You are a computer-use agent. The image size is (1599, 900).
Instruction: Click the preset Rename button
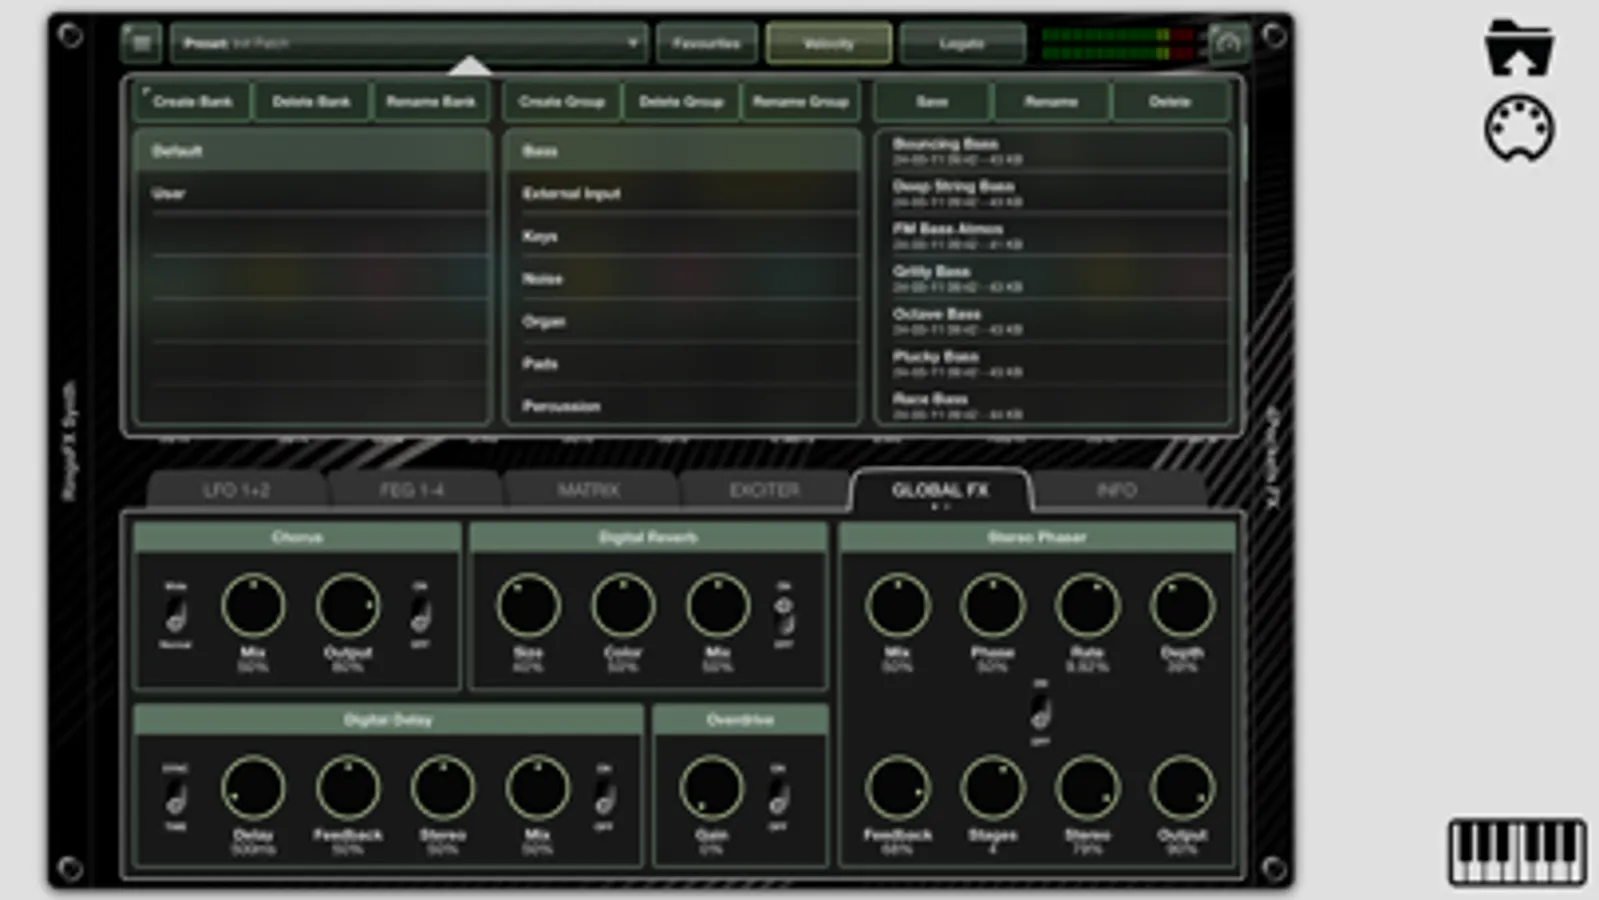coord(1051,101)
